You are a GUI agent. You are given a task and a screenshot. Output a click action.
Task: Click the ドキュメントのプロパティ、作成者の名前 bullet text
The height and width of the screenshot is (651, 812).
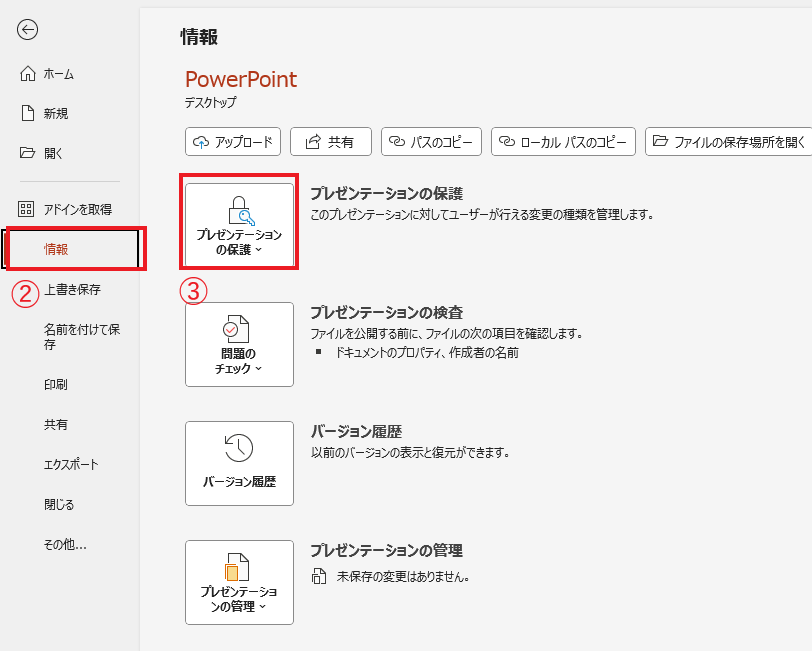pyautogui.click(x=427, y=353)
